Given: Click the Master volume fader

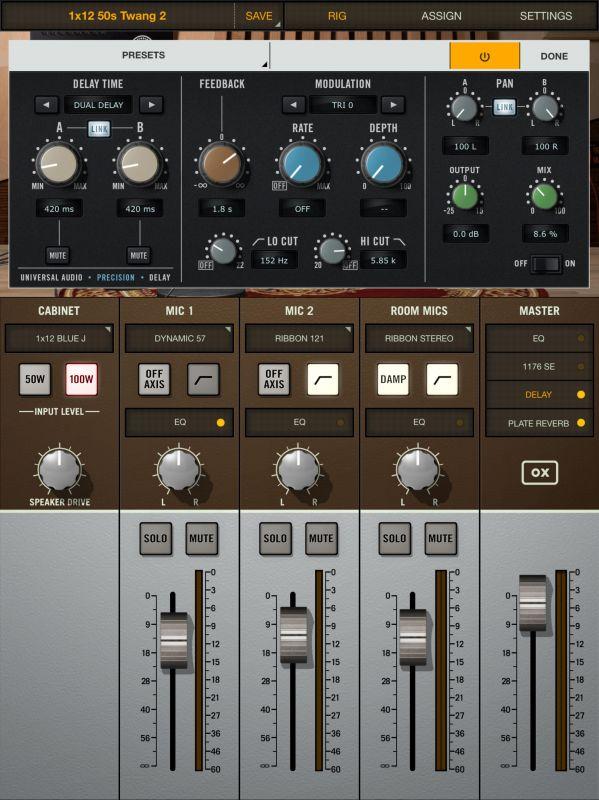Looking at the screenshot, I should click(x=533, y=603).
